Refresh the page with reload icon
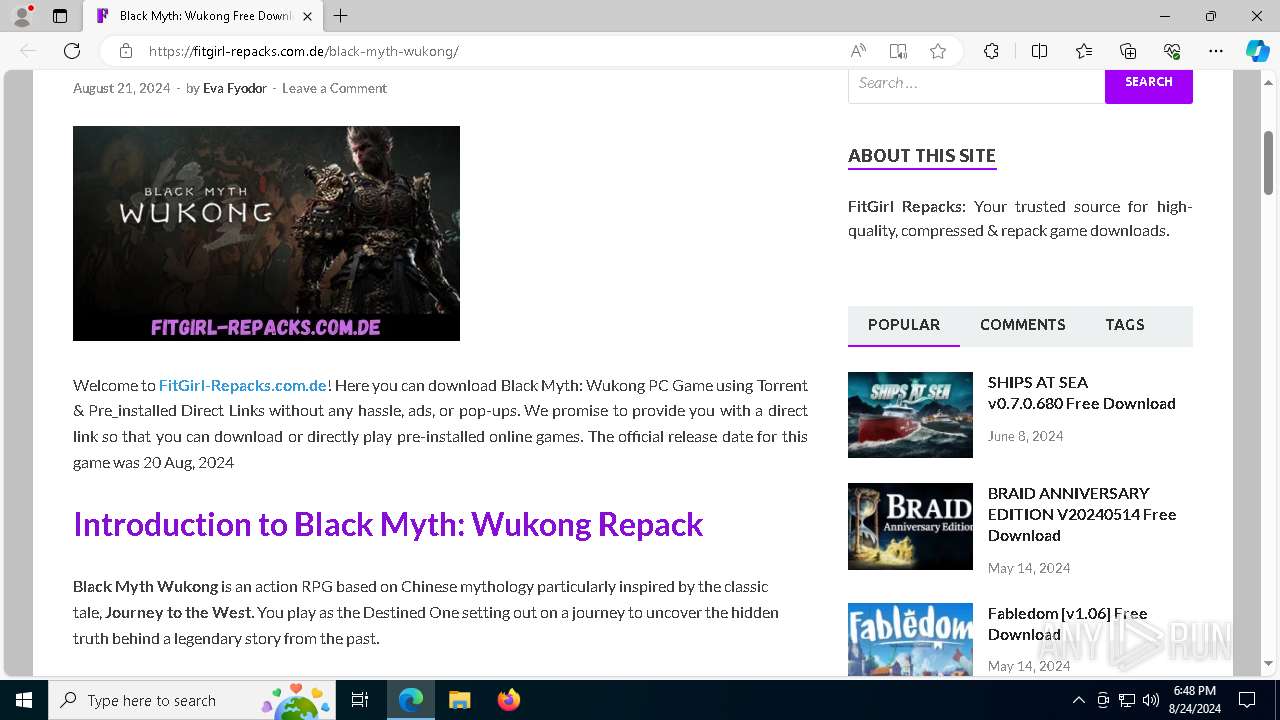This screenshot has width=1280, height=720. tap(72, 51)
